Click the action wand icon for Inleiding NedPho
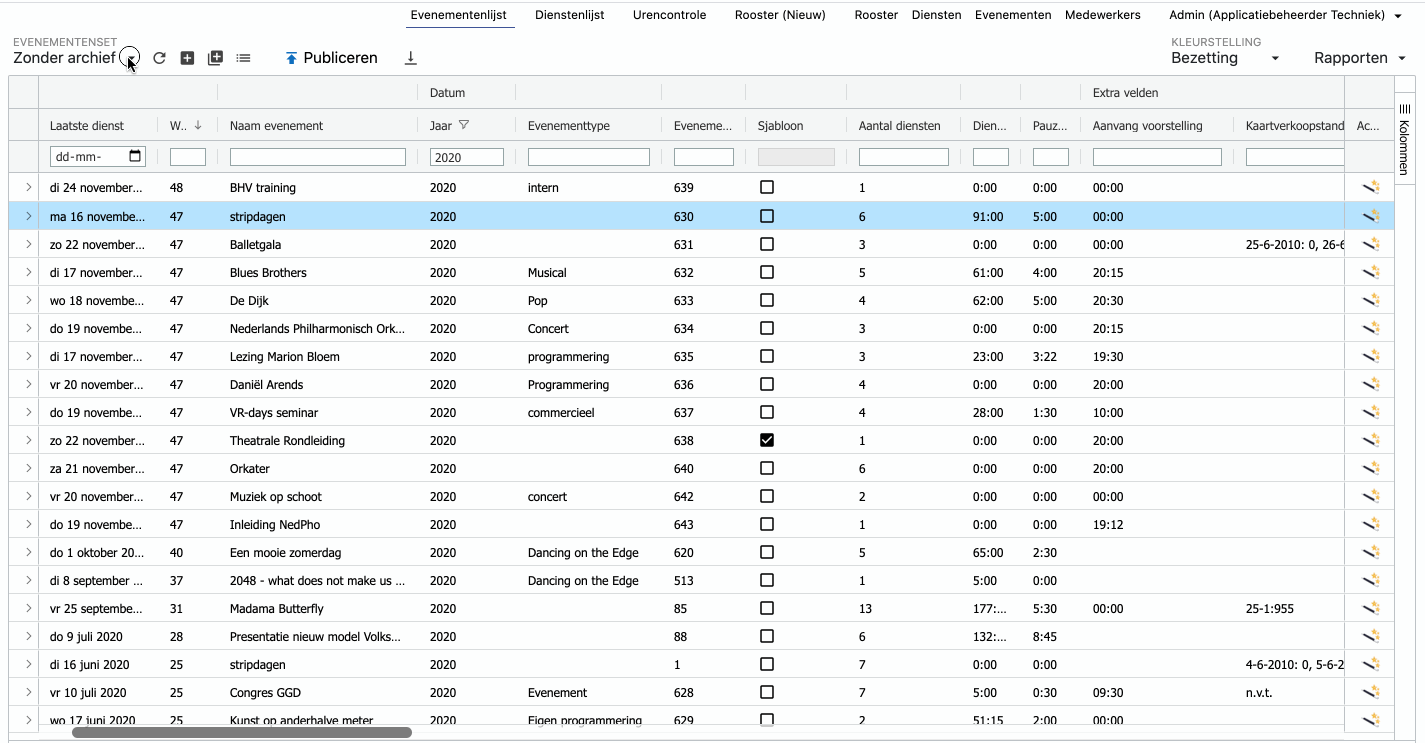The image size is (1425, 743). click(1370, 523)
